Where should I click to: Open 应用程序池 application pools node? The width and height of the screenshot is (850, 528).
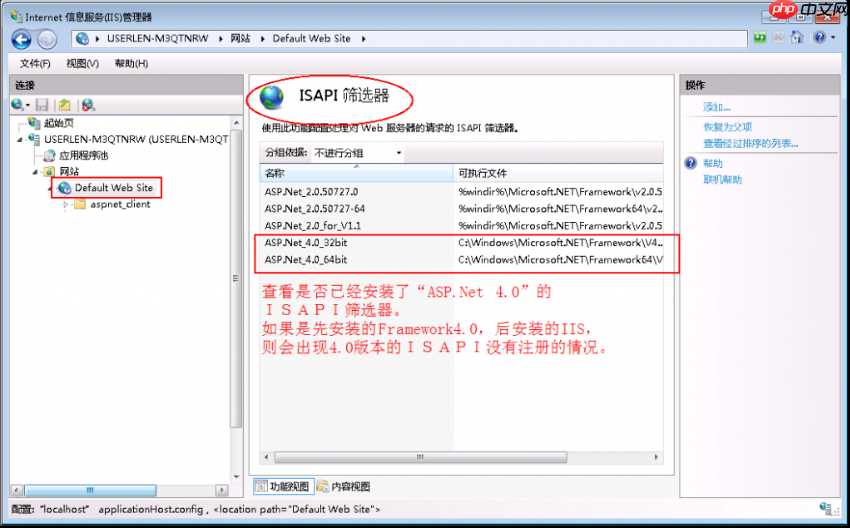(x=83, y=156)
